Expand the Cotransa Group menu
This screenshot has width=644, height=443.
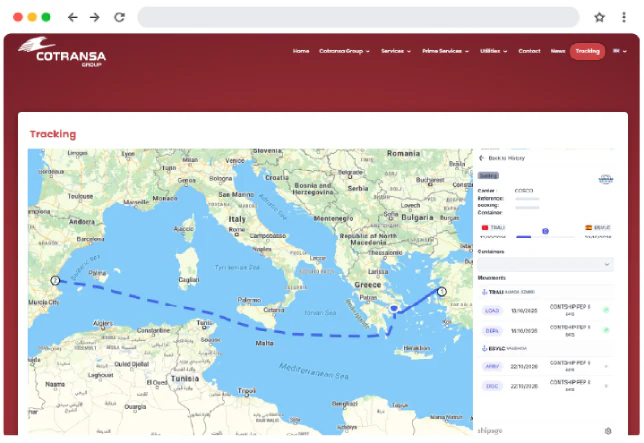344,51
